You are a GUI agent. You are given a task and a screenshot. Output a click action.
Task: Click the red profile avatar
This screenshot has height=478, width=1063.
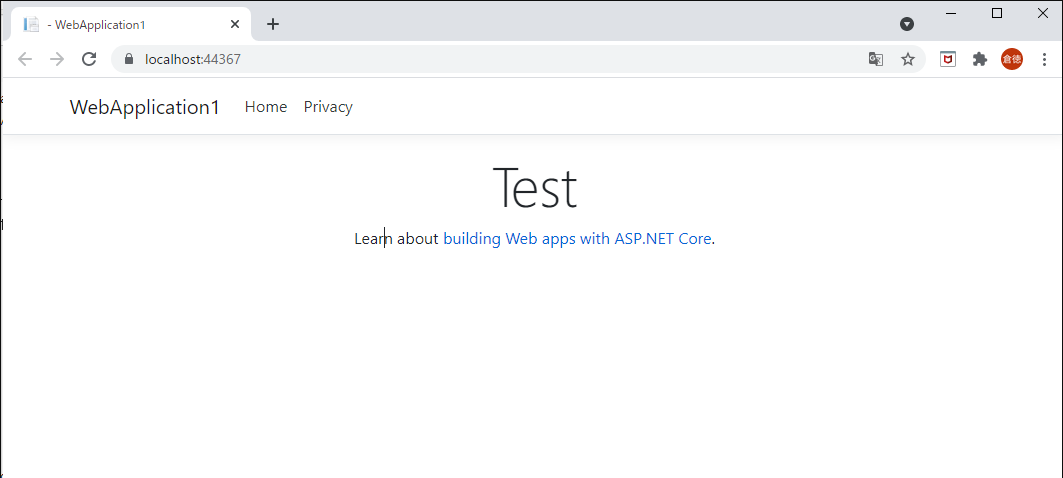pyautogui.click(x=1012, y=59)
